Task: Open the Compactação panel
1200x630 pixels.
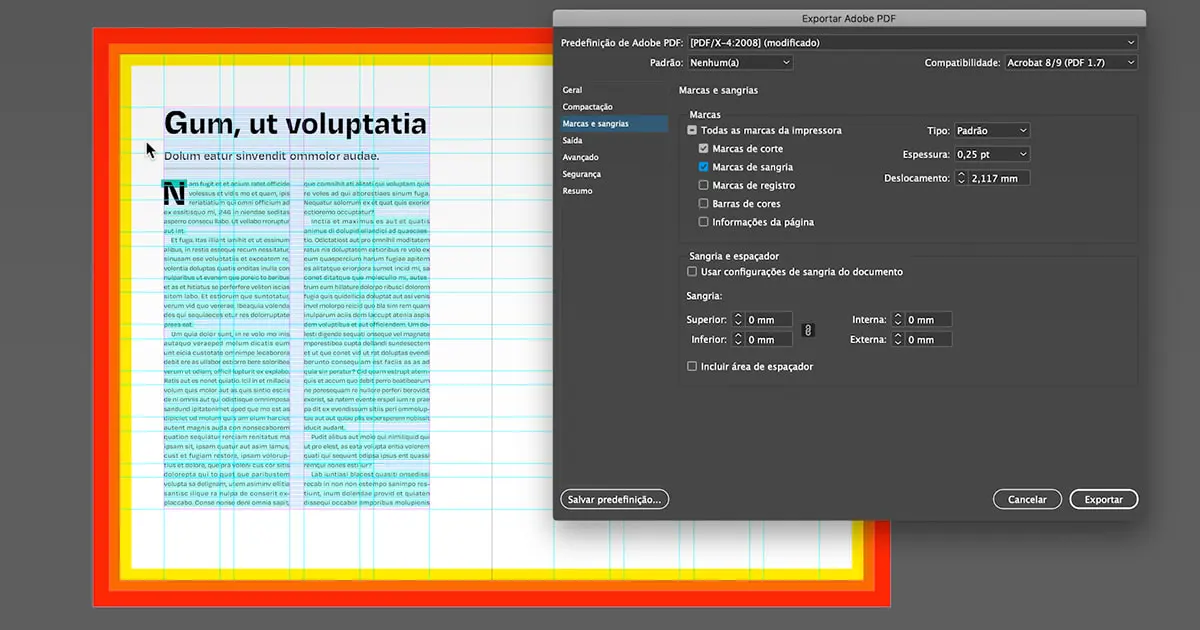Action: (586, 106)
